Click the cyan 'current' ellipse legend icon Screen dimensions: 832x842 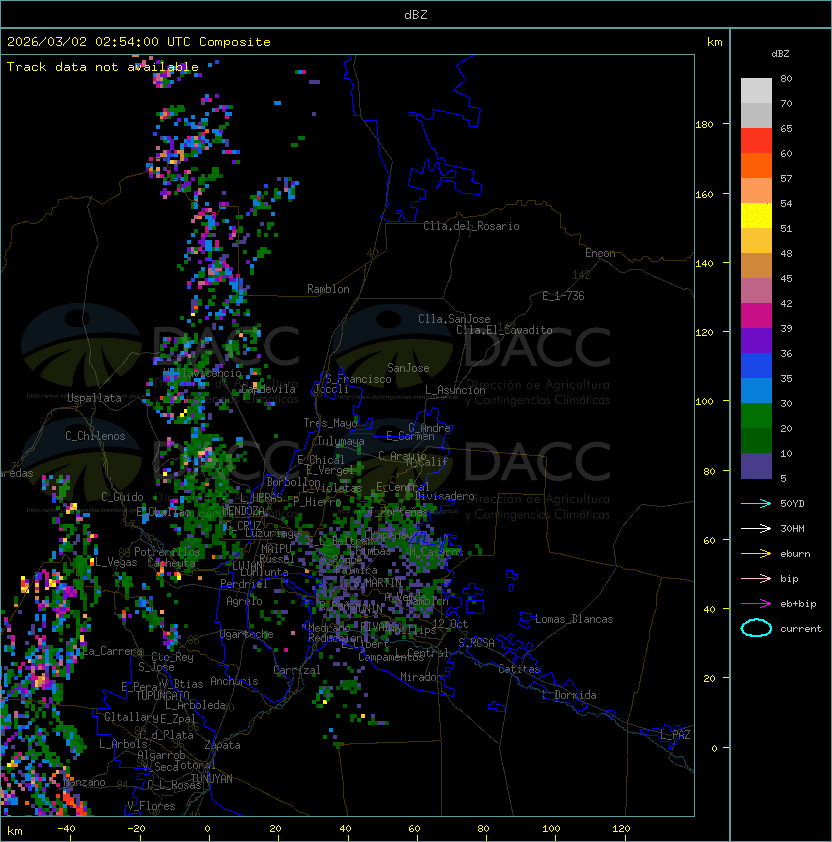tap(756, 628)
